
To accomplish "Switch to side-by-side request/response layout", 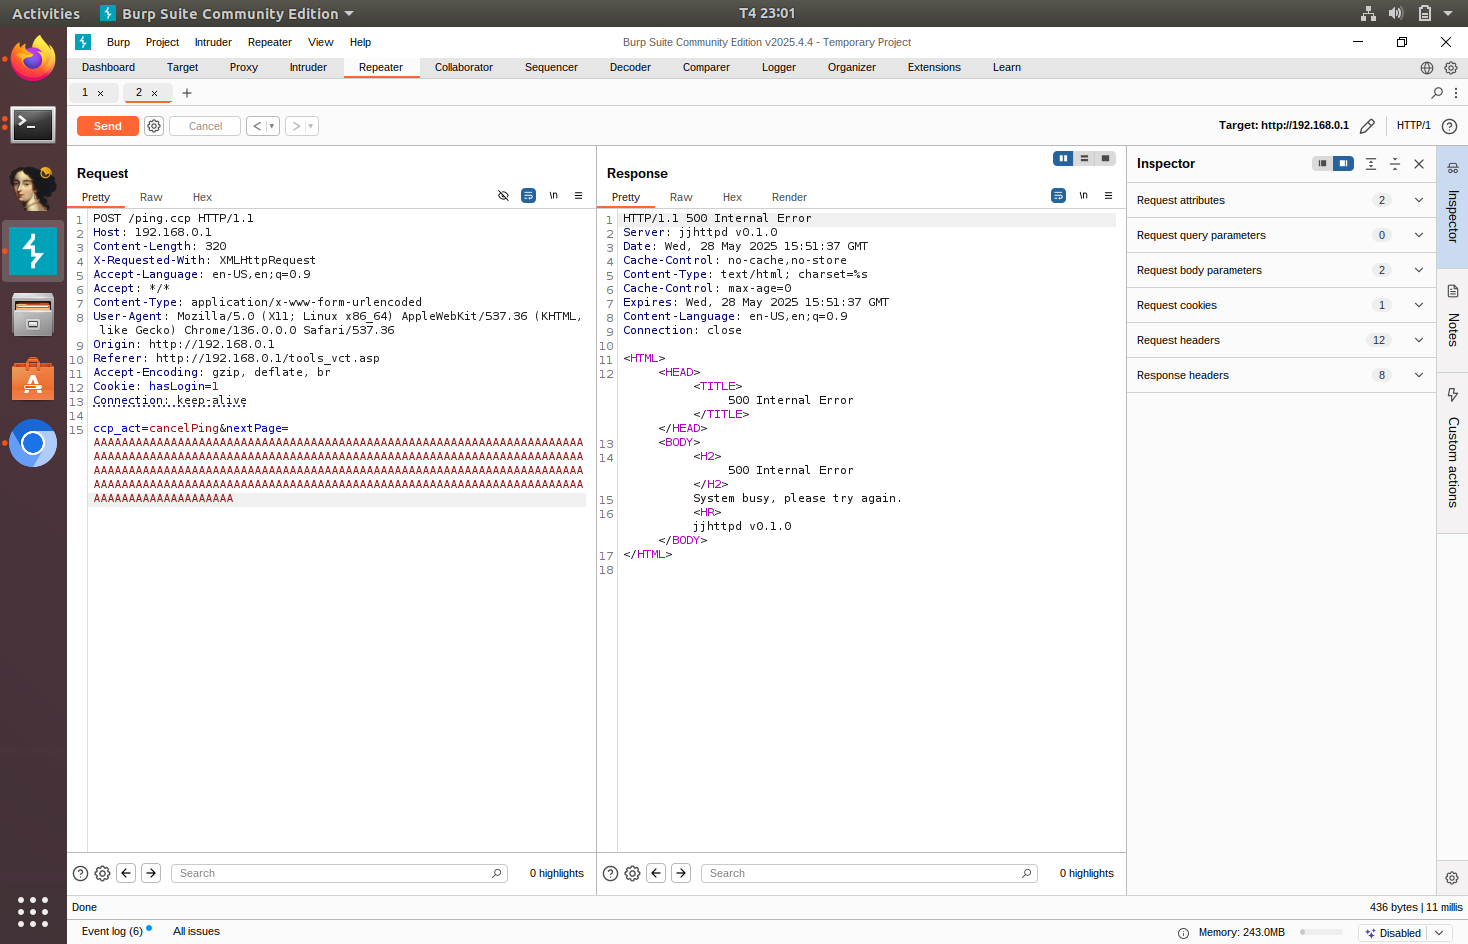I will [1063, 158].
